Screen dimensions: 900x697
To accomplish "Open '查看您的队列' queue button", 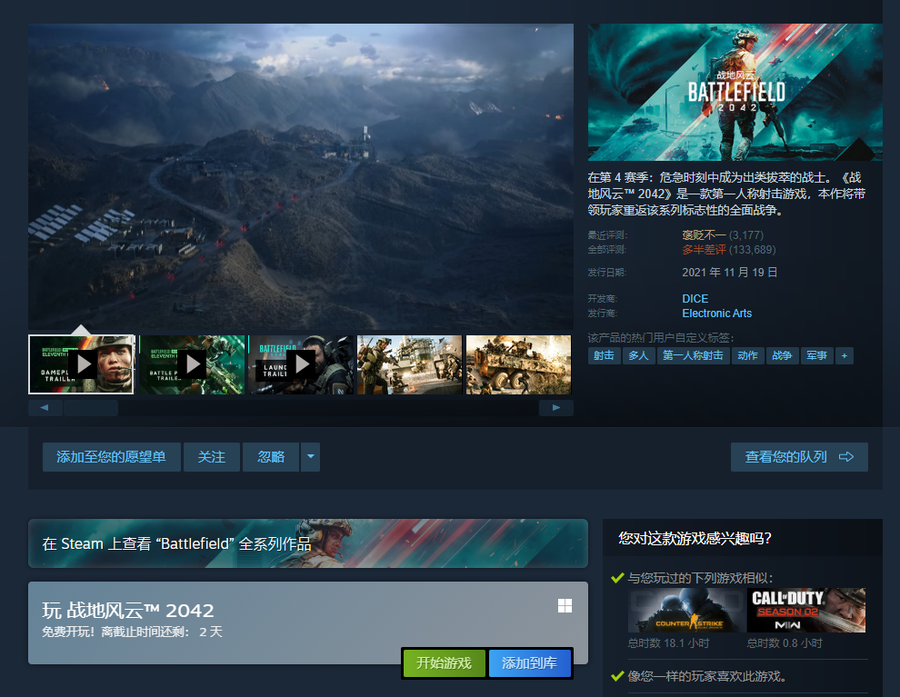I will (x=799, y=457).
